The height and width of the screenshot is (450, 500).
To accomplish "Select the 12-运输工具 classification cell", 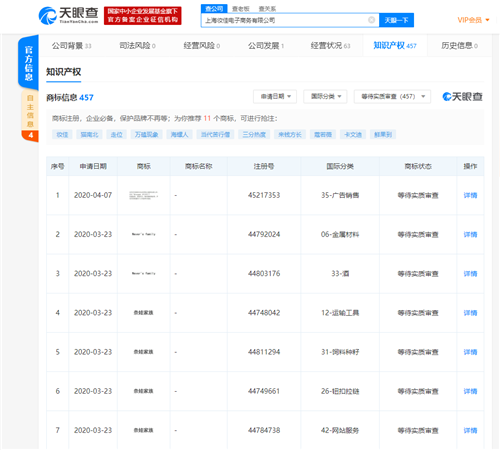I will pyautogui.click(x=340, y=313).
